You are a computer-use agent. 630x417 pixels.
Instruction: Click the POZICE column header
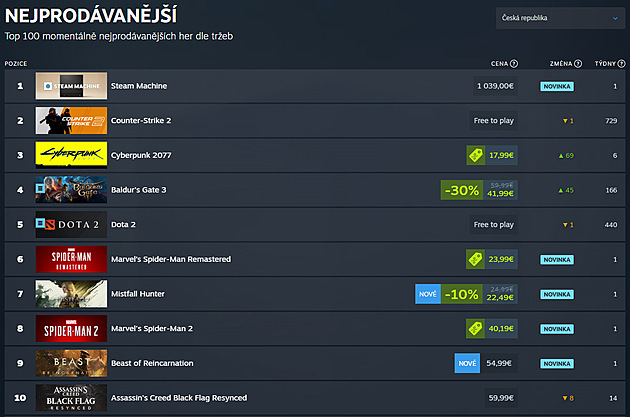tap(16, 63)
